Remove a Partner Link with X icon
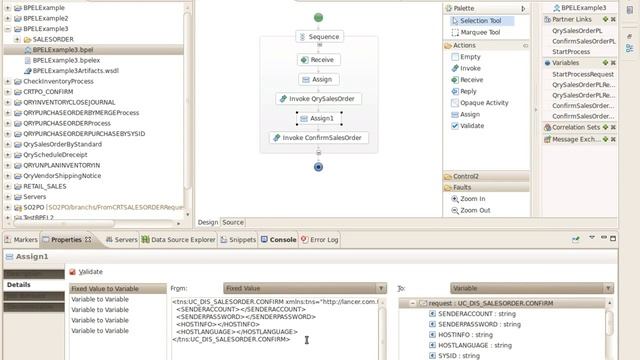640x360 pixels. pos(613,19)
